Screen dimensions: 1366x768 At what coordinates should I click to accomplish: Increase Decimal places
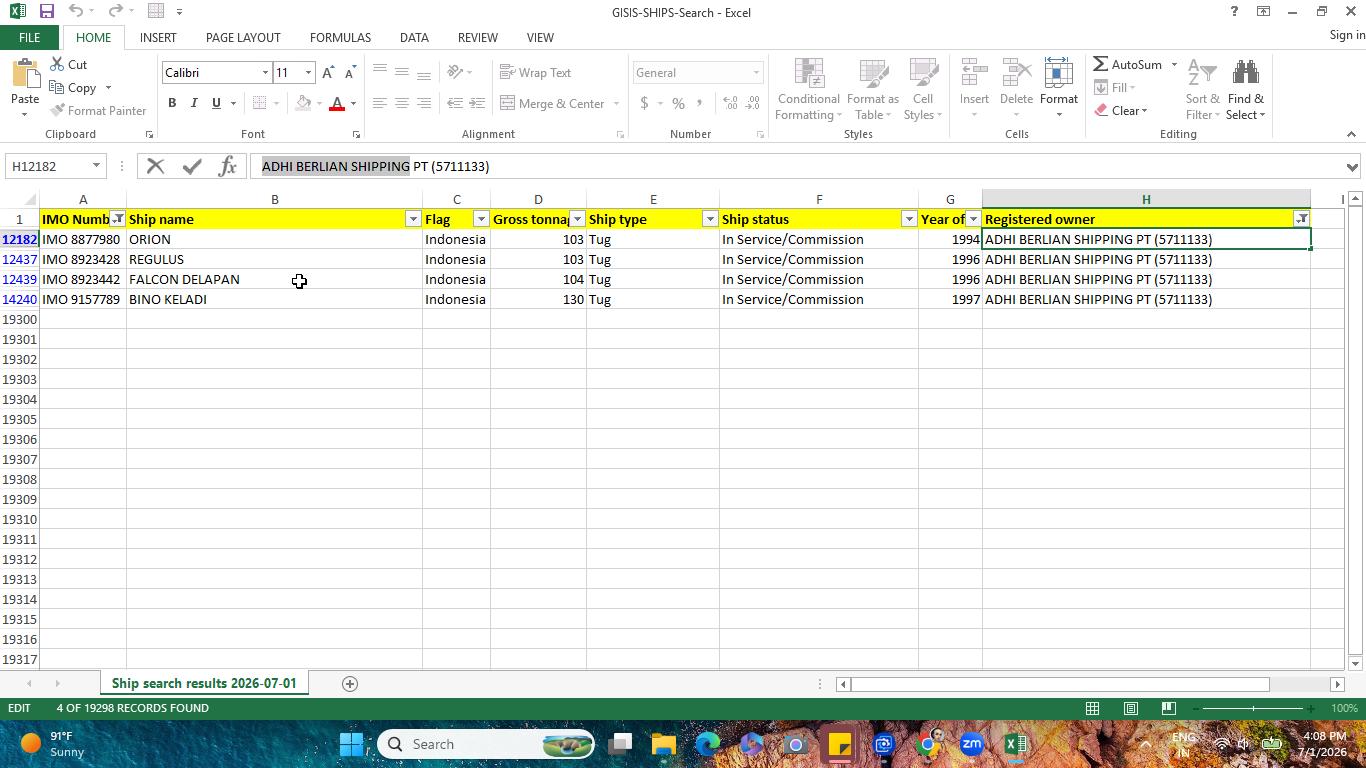point(730,103)
